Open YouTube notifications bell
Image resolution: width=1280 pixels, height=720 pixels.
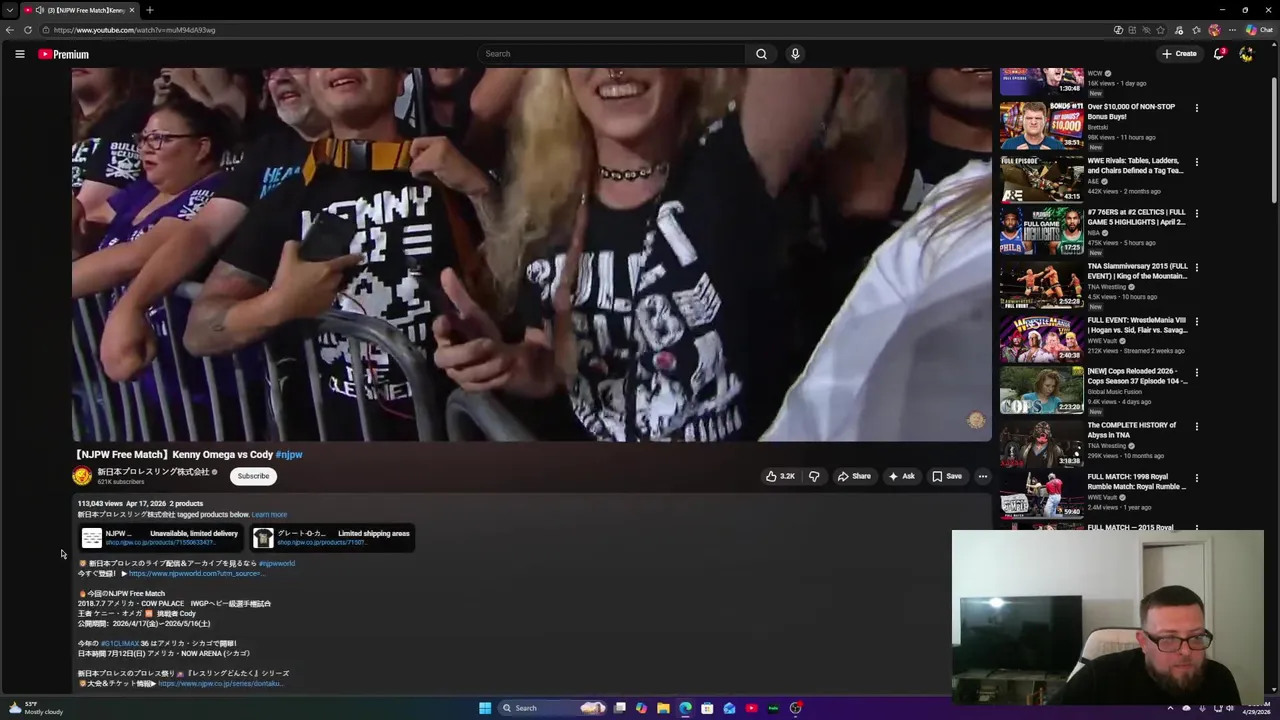click(x=1218, y=54)
